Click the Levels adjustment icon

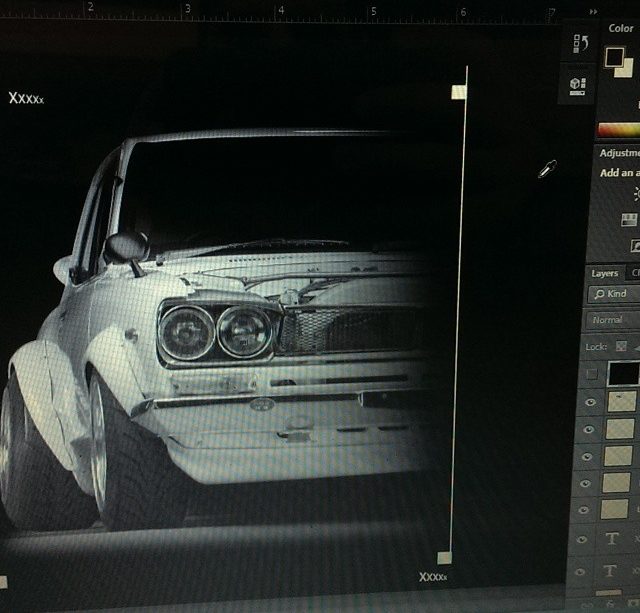[630, 220]
